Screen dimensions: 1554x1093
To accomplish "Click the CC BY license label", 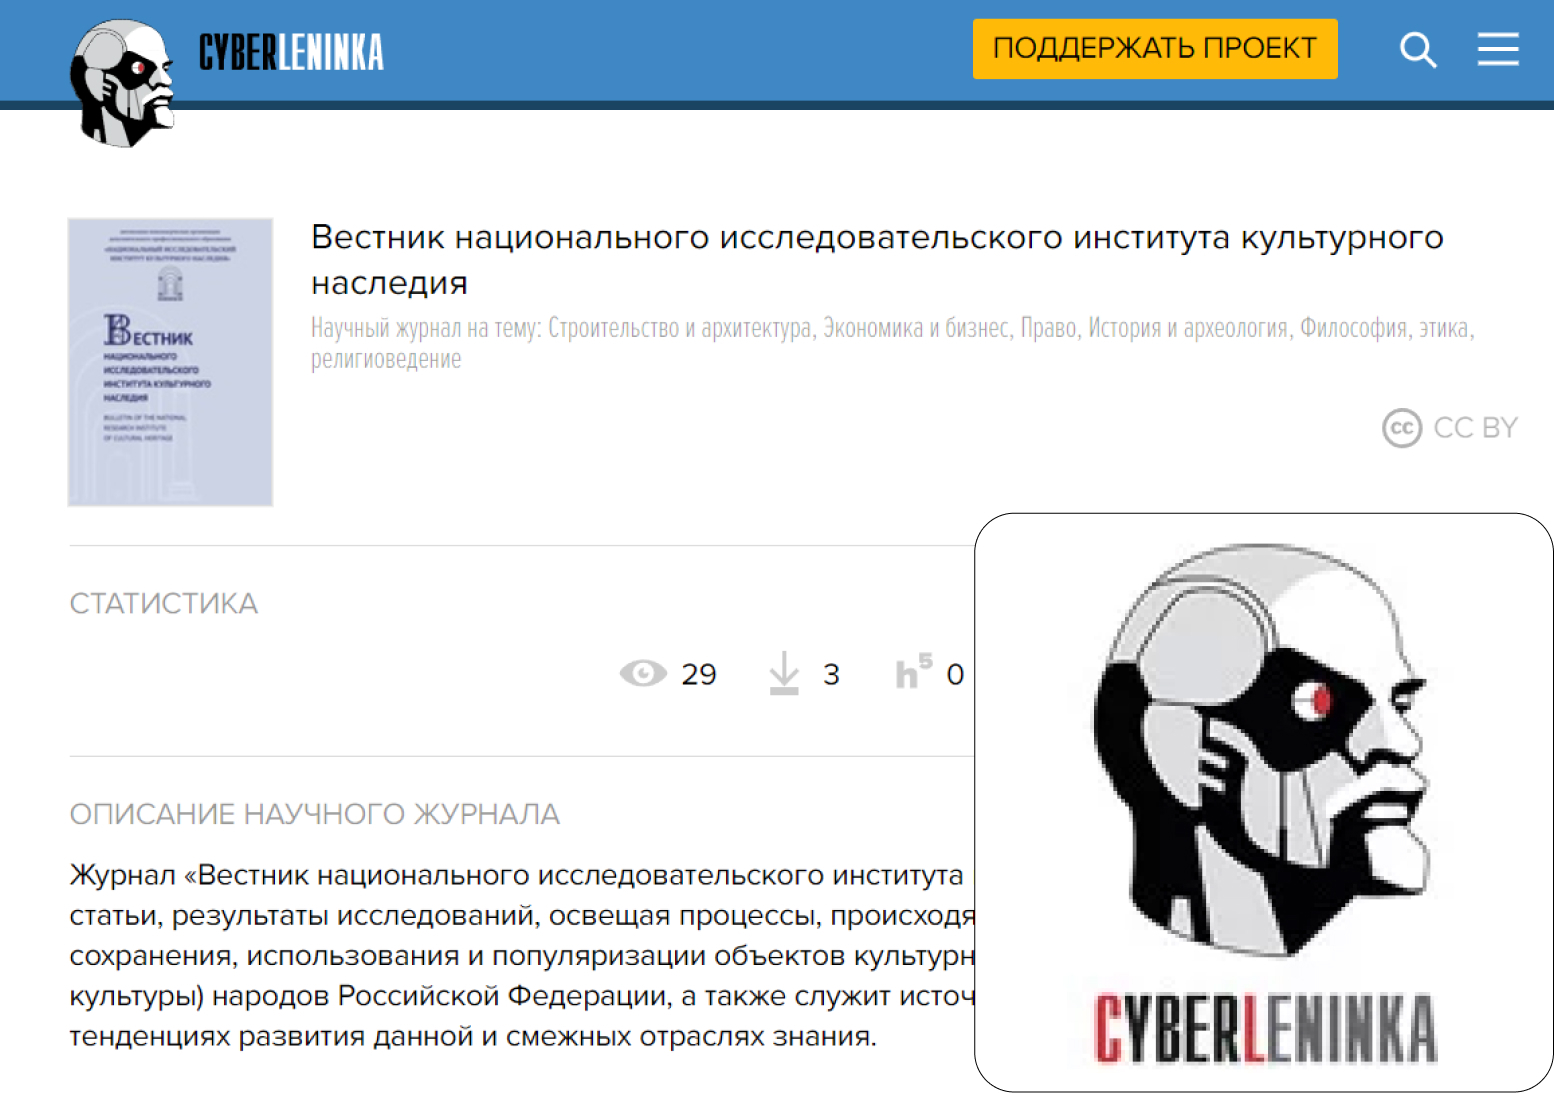I will (1475, 428).
